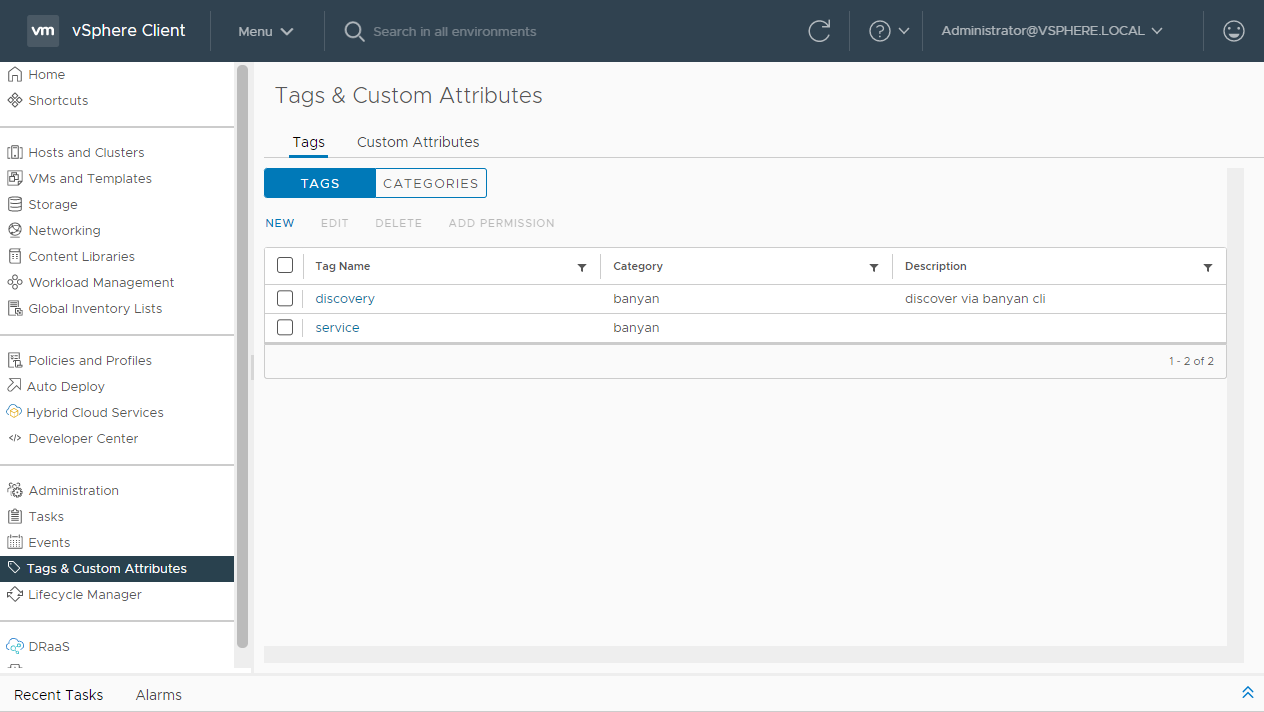The image size is (1264, 712).
Task: Open the smiley feedback icon
Action: pos(1234,31)
